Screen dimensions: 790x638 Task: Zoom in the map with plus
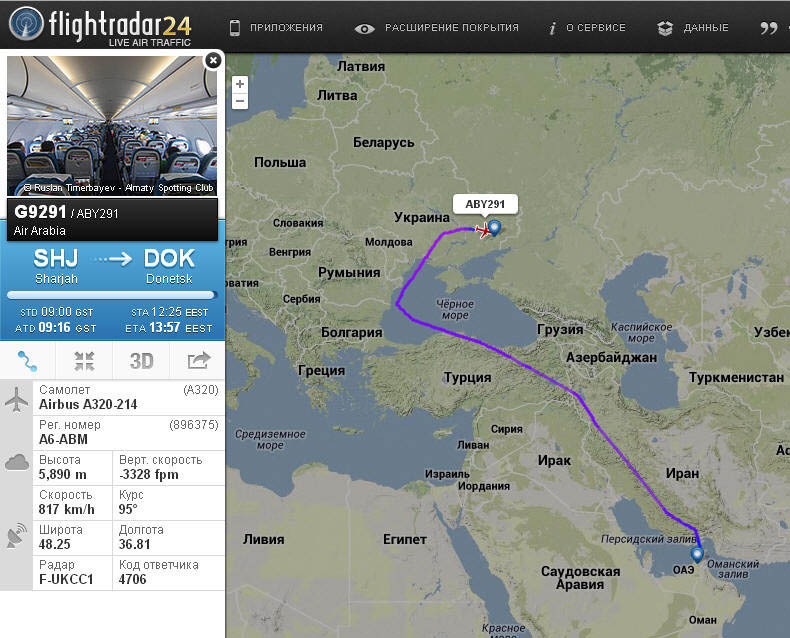pos(240,84)
